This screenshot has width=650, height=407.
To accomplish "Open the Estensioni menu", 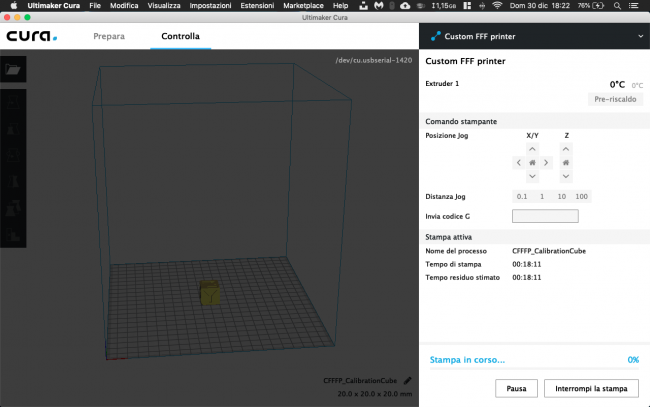I will (257, 6).
